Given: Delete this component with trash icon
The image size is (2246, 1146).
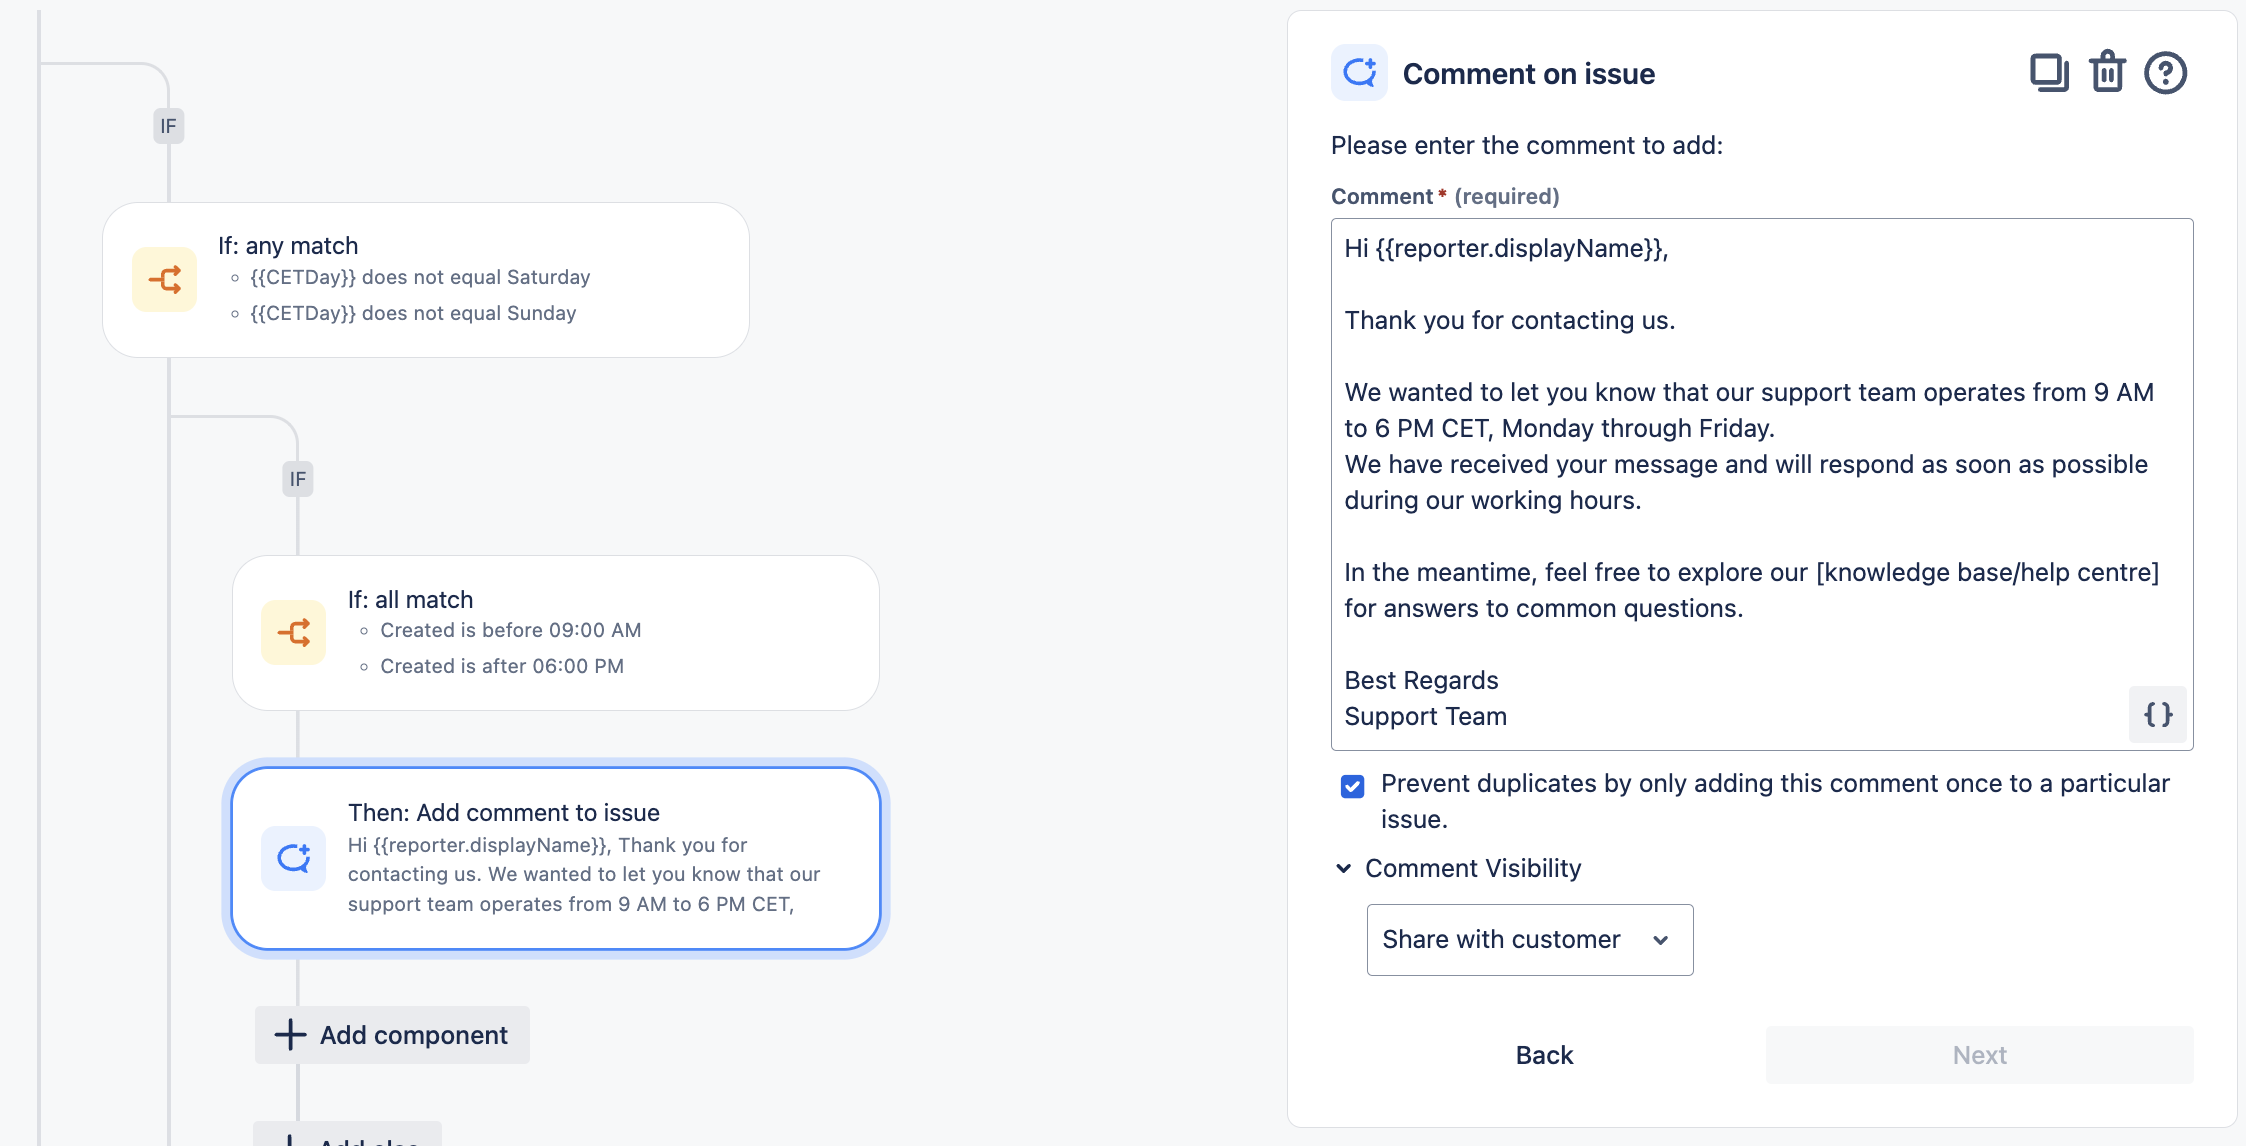Looking at the screenshot, I should tap(2107, 73).
